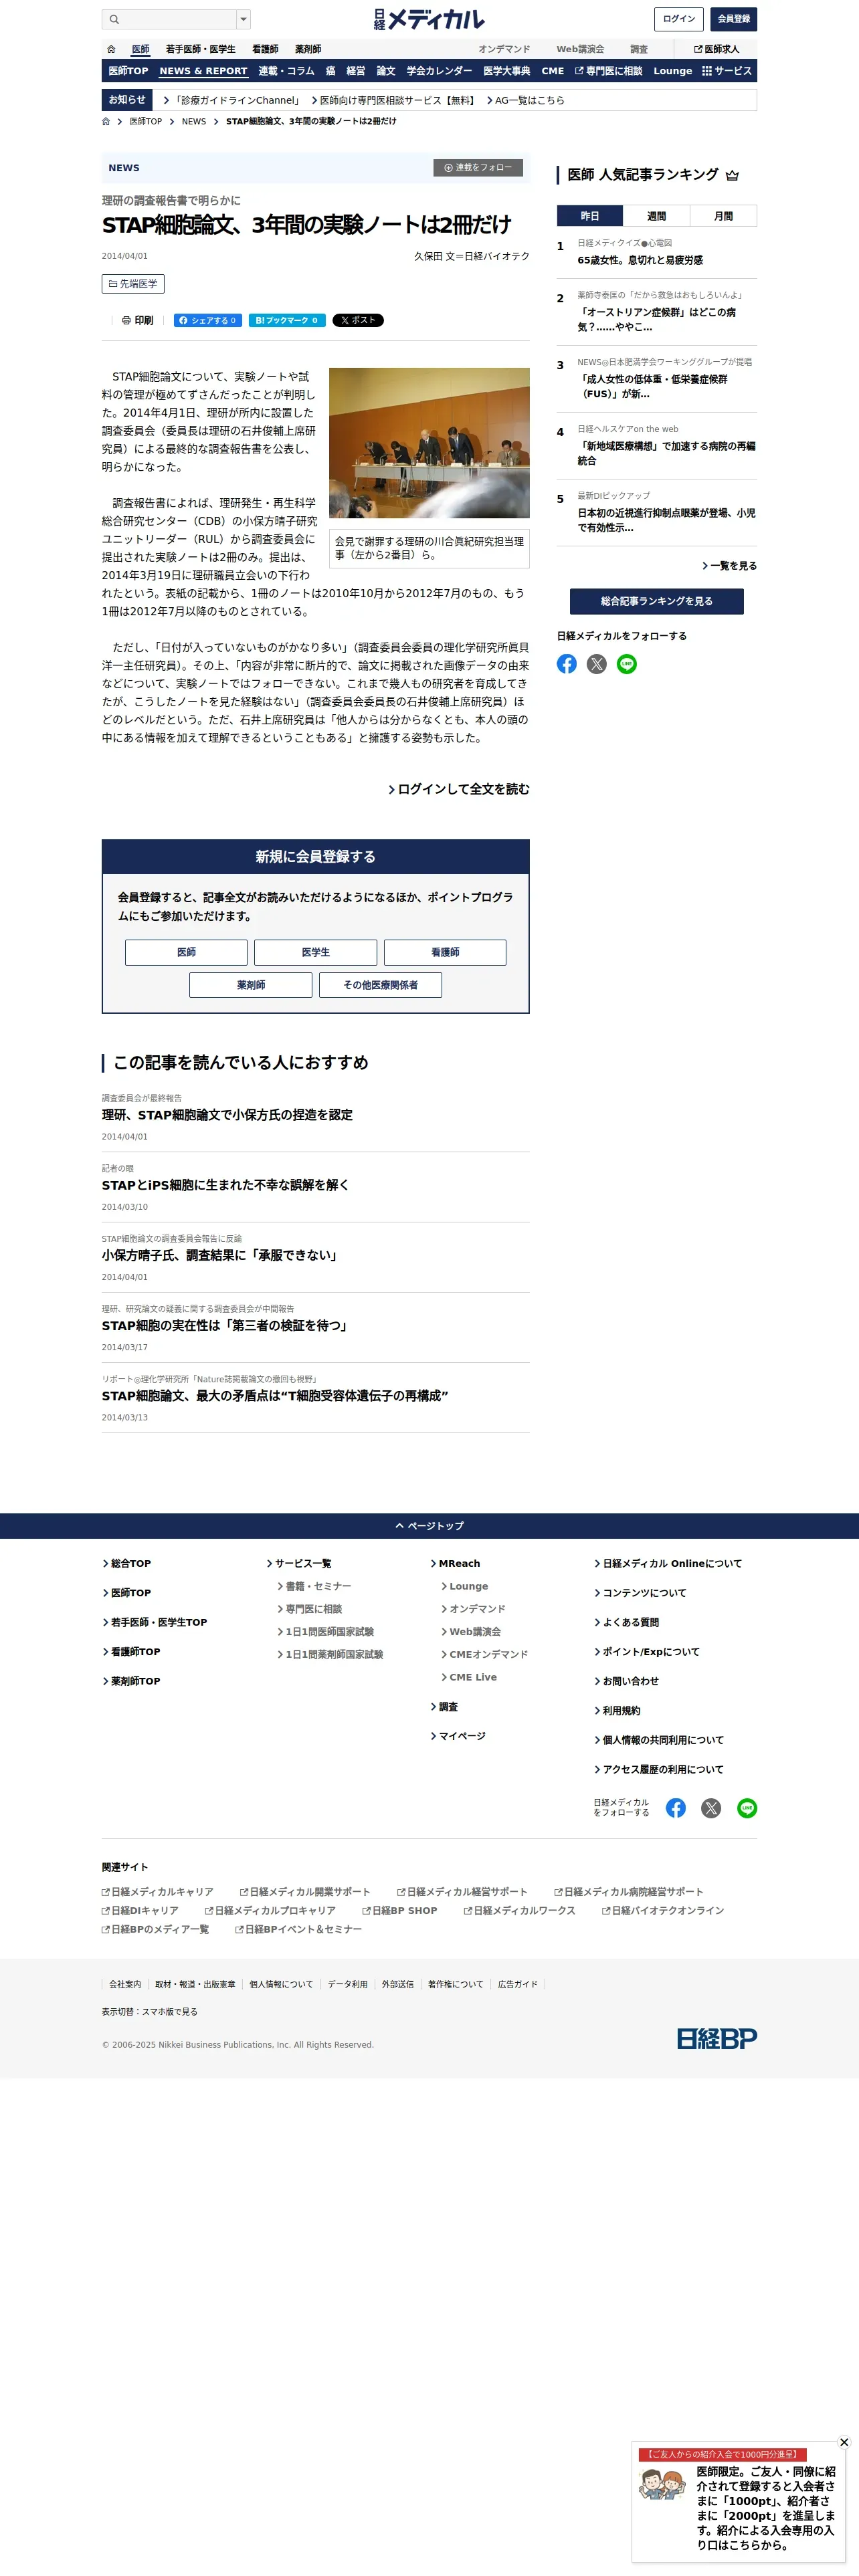This screenshot has height=2576, width=859.
Task: Expand footer 総合TOP chevron link
Action: point(127,1564)
